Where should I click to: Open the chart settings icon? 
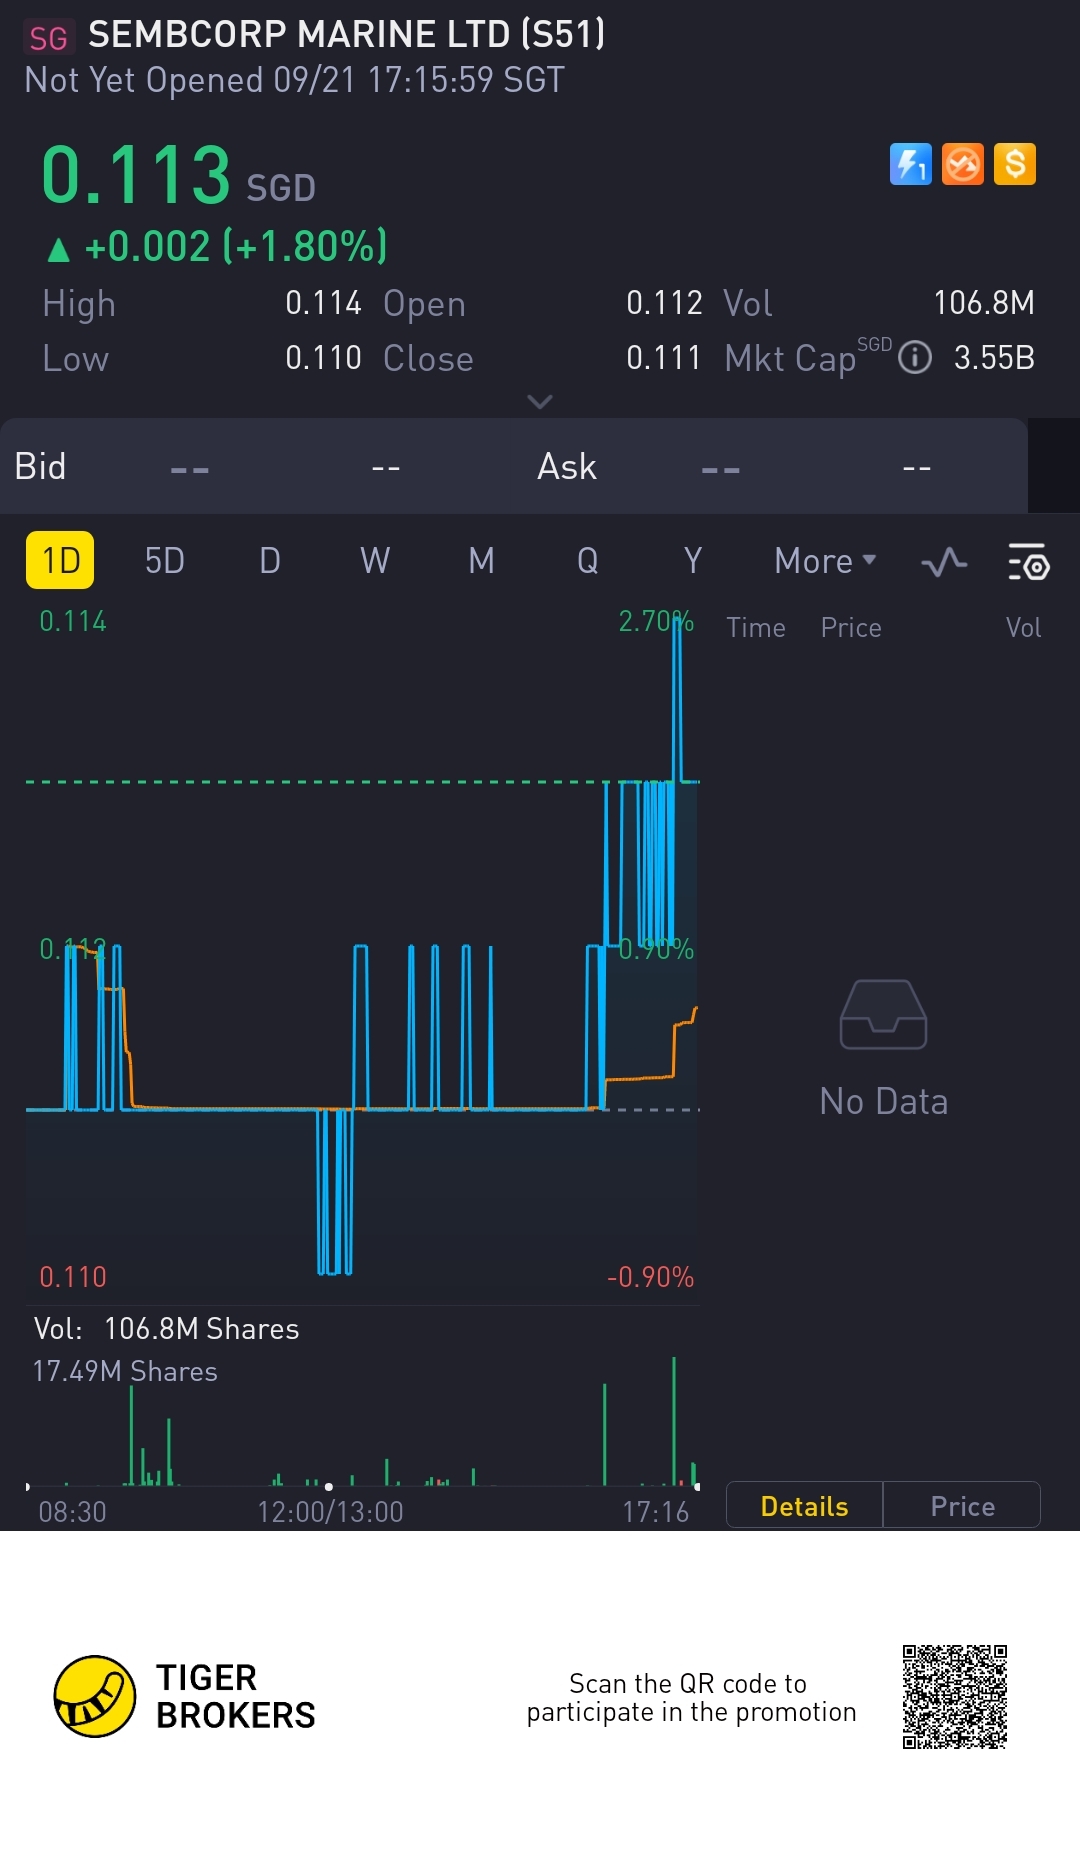(x=1027, y=562)
